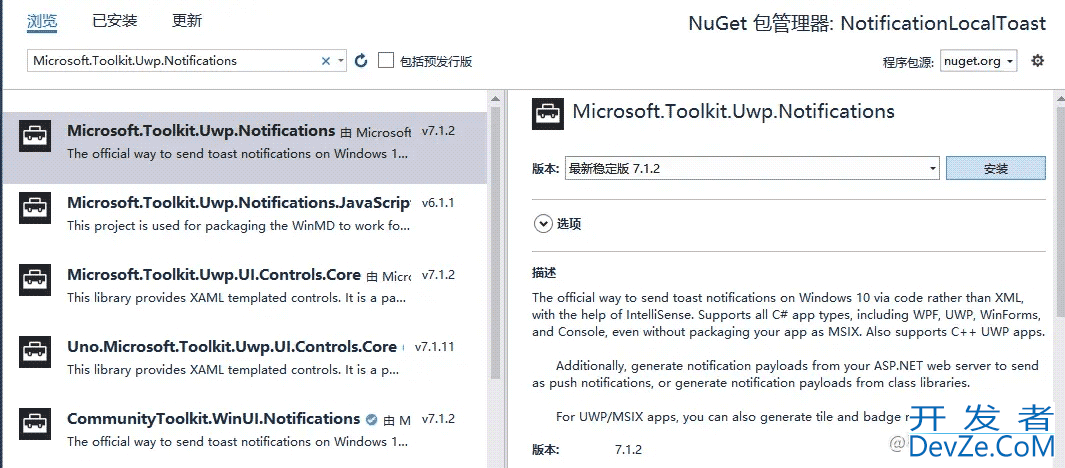1065x468 pixels.
Task: Click the 描述 description heading
Action: point(544,272)
